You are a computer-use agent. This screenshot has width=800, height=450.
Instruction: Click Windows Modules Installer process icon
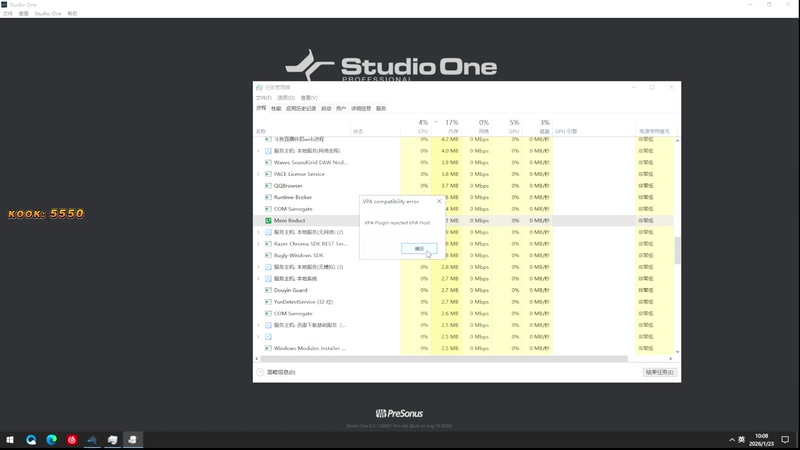268,348
